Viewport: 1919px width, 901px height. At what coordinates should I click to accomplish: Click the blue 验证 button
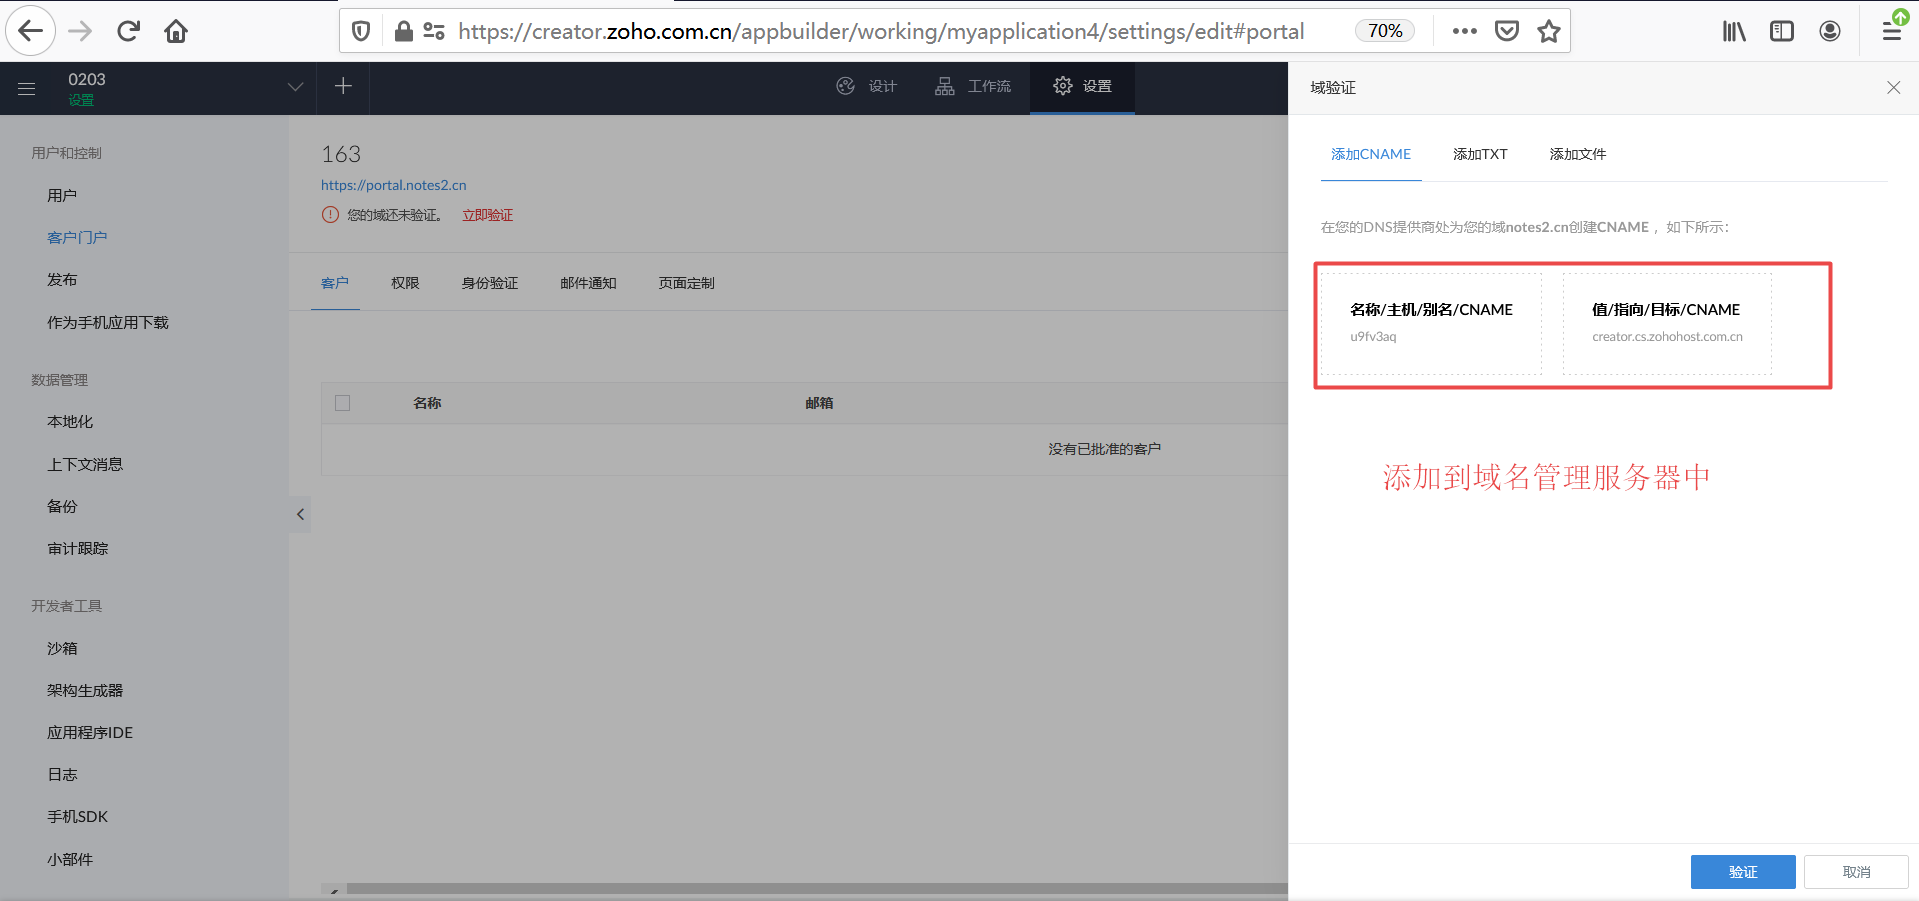[1742, 872]
